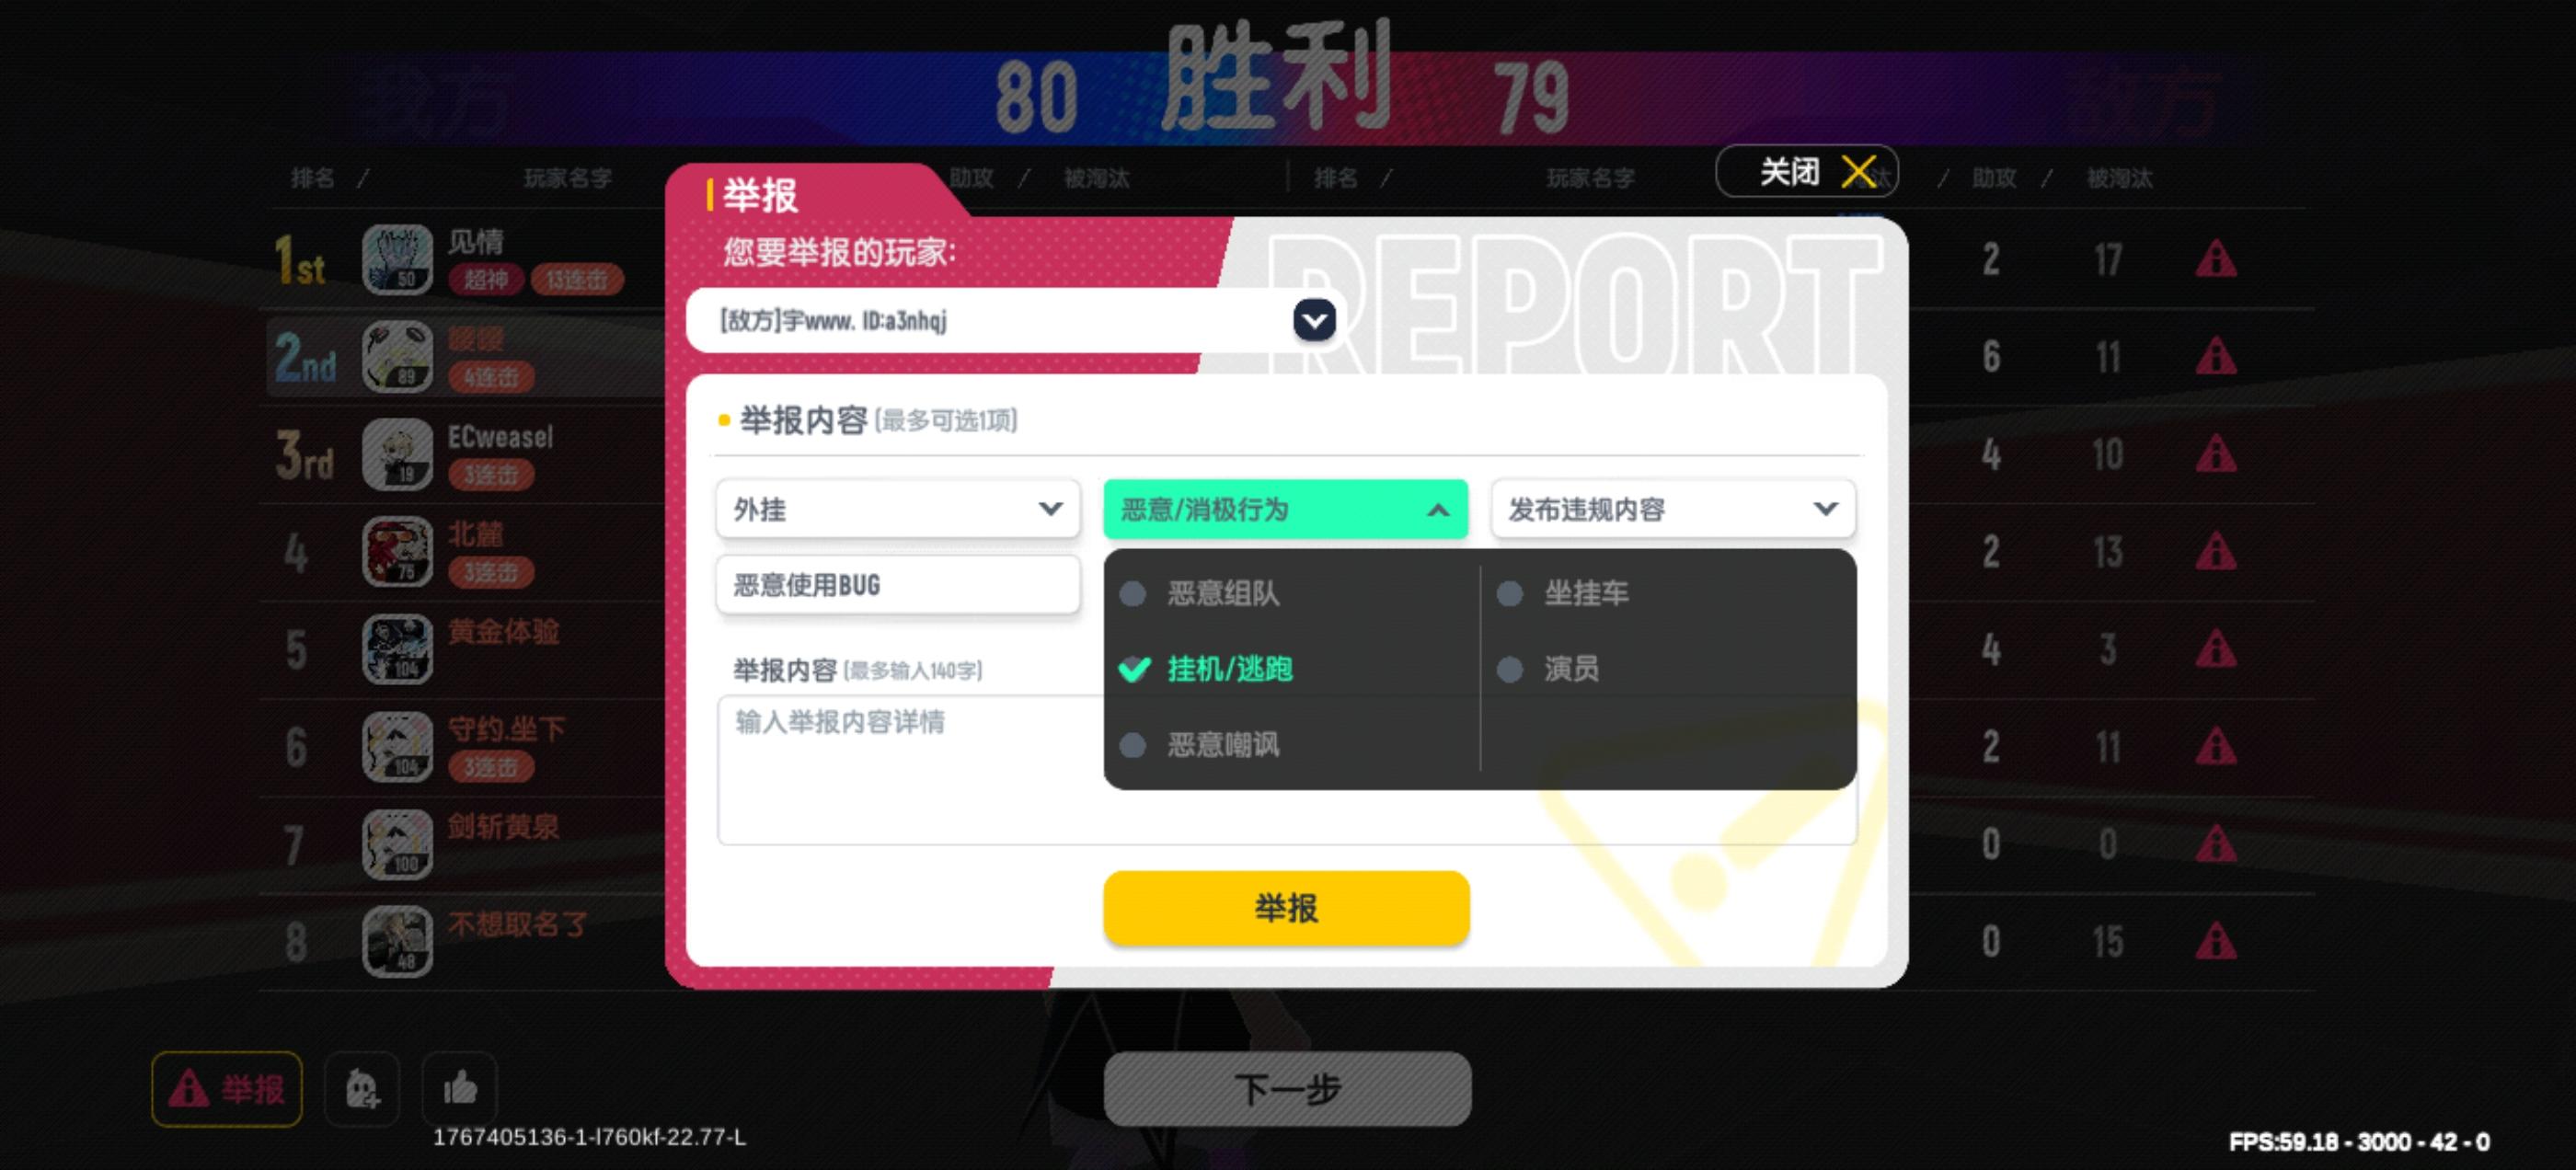
Task: Select the 恶意嘲讽 option
Action: tap(1200, 745)
